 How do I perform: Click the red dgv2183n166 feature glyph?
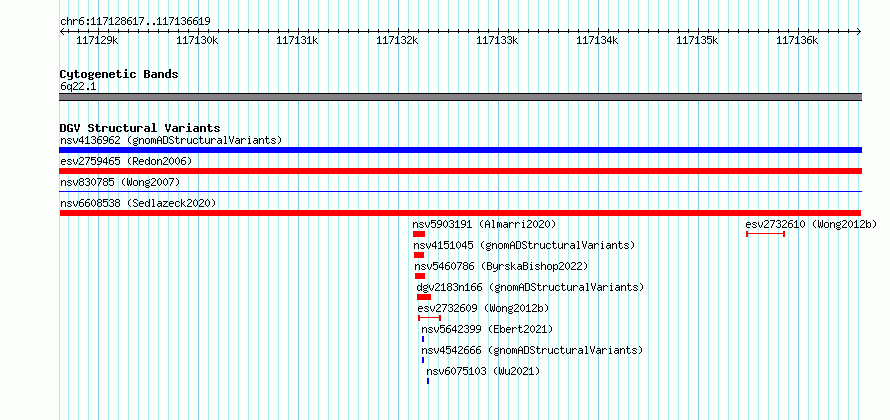(424, 297)
